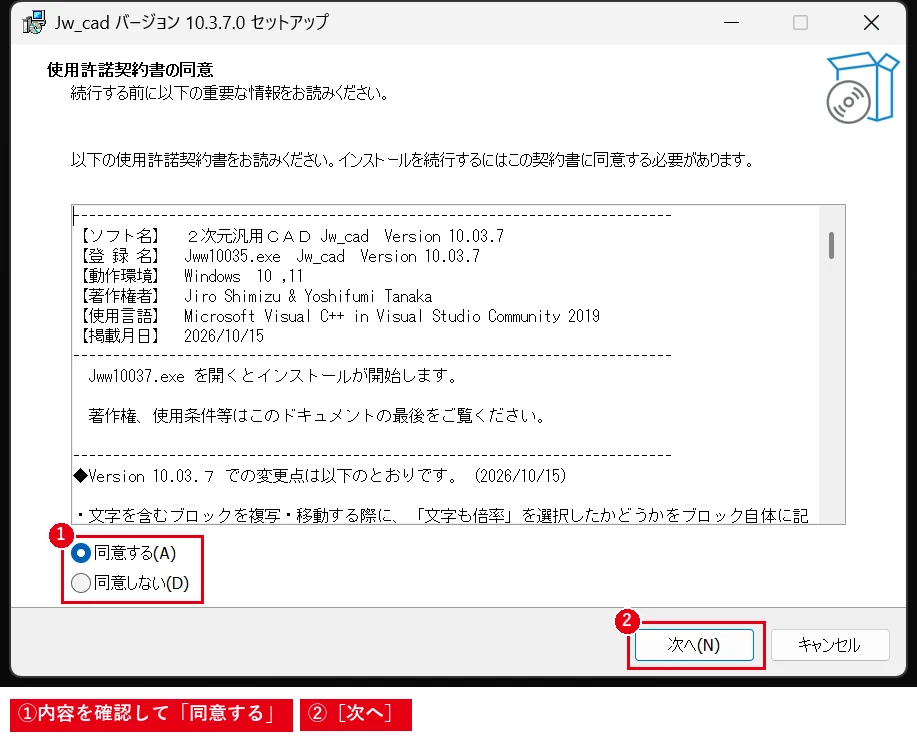Click the 【著作権者】 Jiro Shimizu line
917x743 pixels.
tap(256, 296)
